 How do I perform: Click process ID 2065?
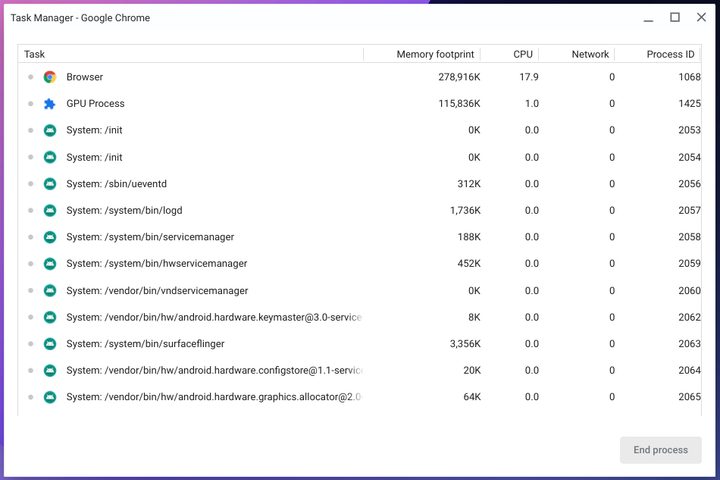coord(690,397)
